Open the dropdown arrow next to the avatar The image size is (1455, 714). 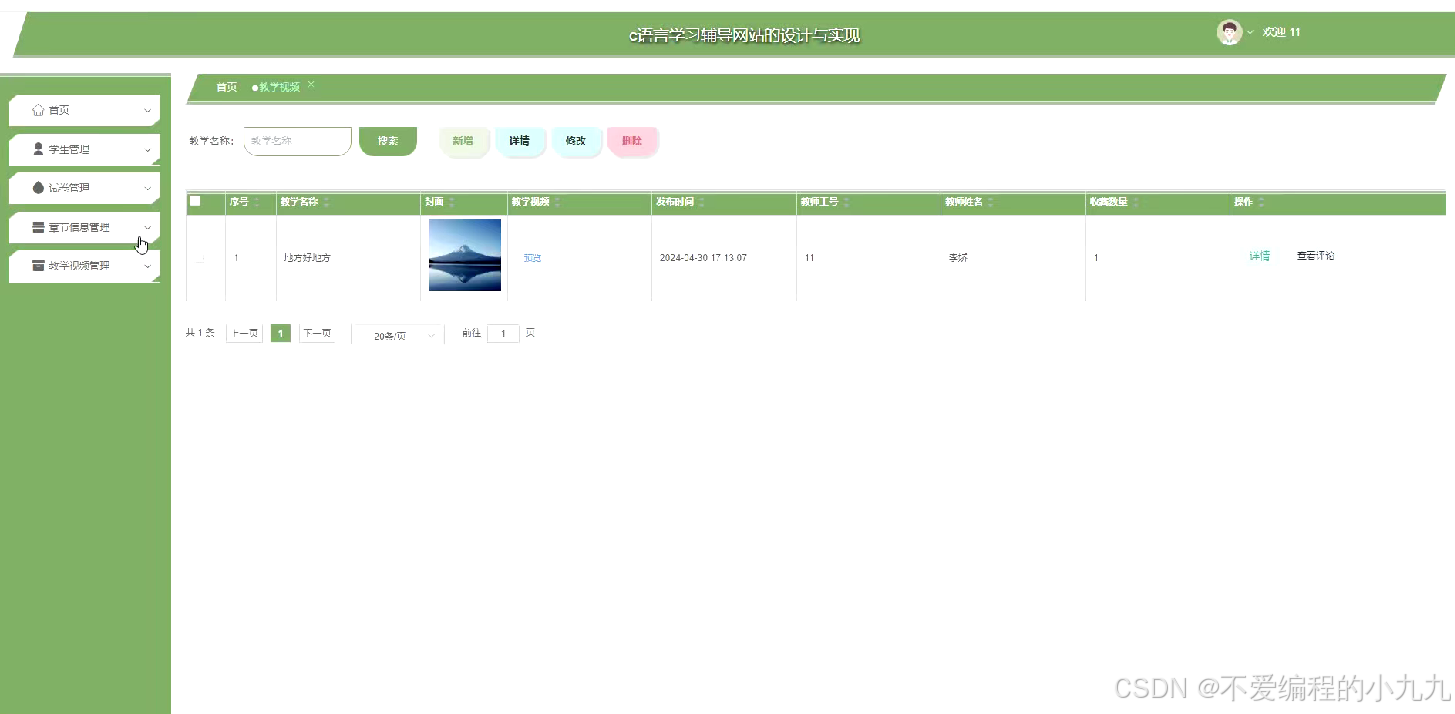coord(1250,33)
